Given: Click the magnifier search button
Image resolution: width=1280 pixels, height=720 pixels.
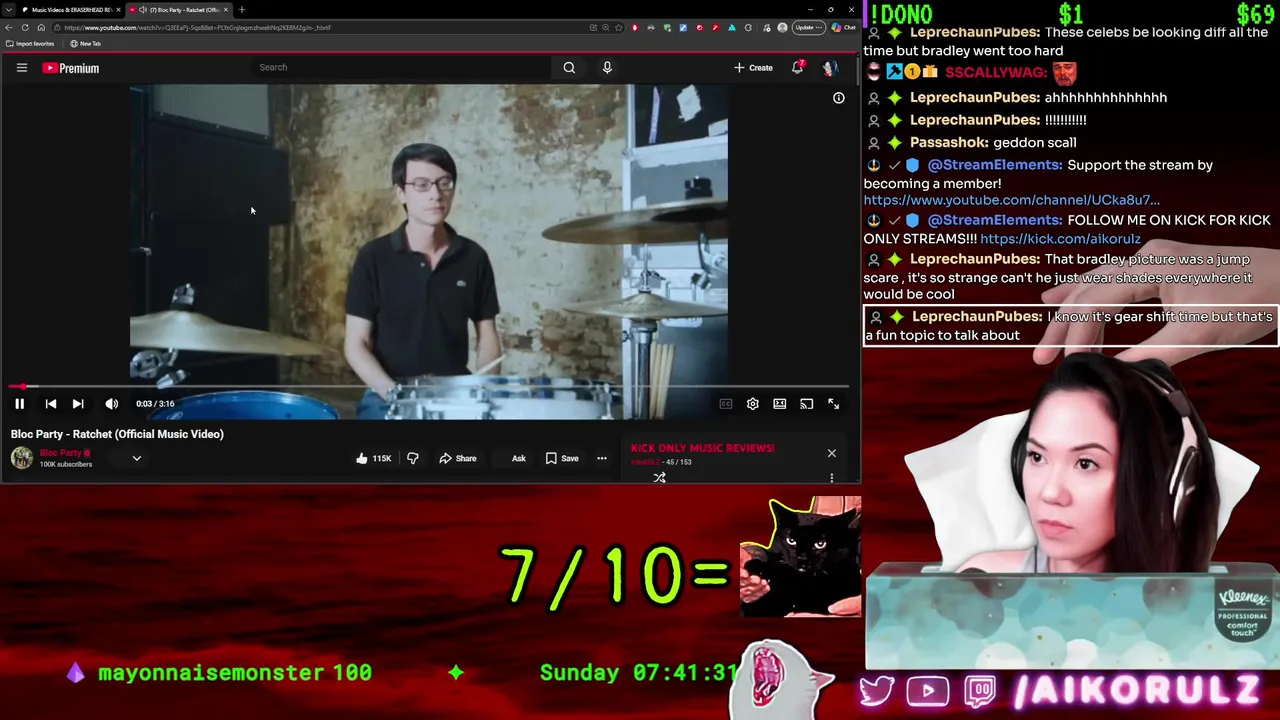Looking at the screenshot, I should click(569, 67).
